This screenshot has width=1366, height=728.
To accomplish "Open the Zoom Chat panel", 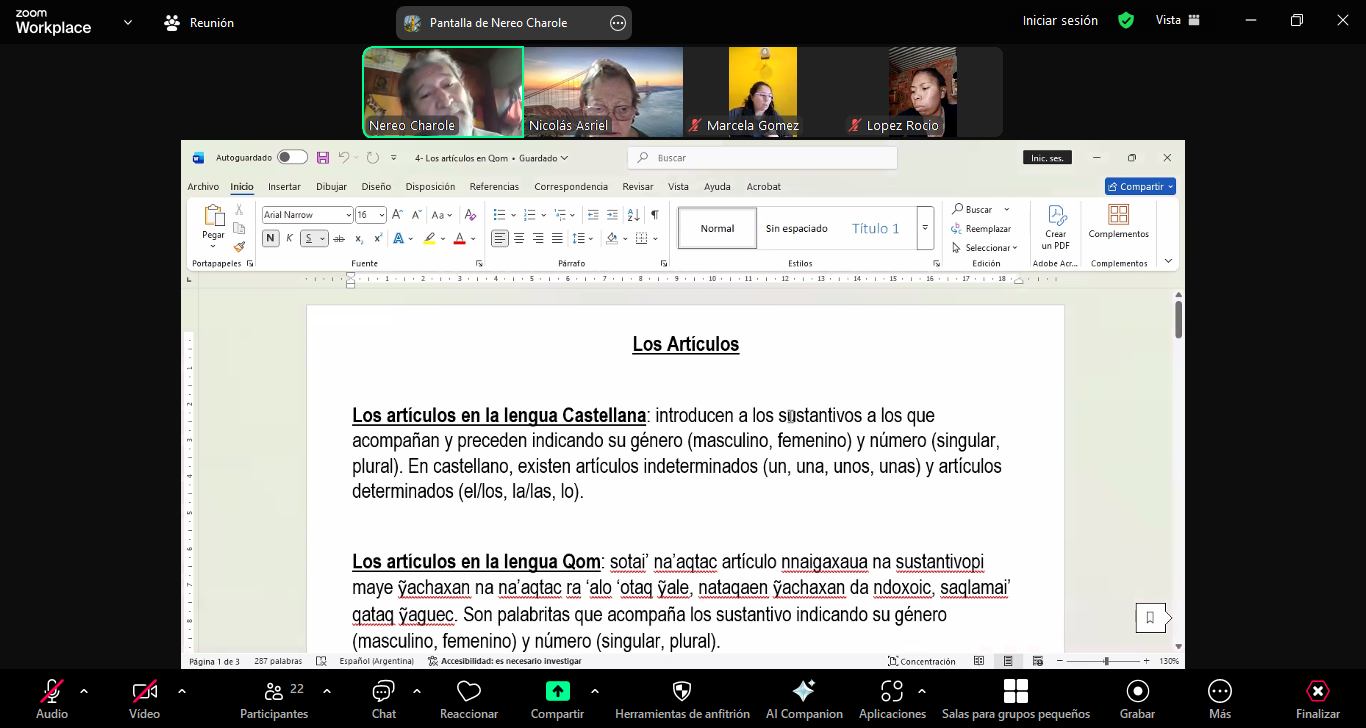I will coord(383,692).
